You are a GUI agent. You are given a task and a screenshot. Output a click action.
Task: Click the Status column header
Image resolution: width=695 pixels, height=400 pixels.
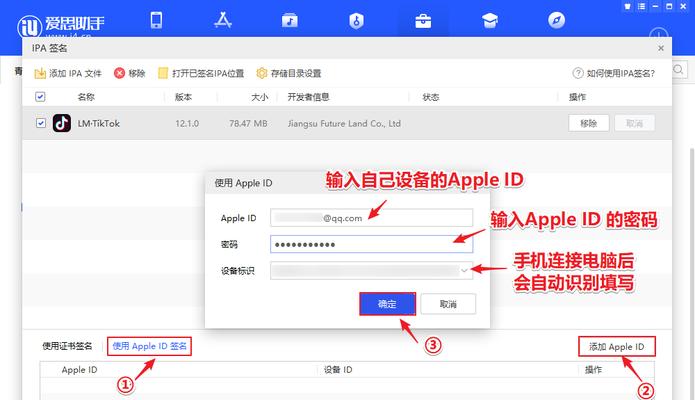pyautogui.click(x=431, y=97)
